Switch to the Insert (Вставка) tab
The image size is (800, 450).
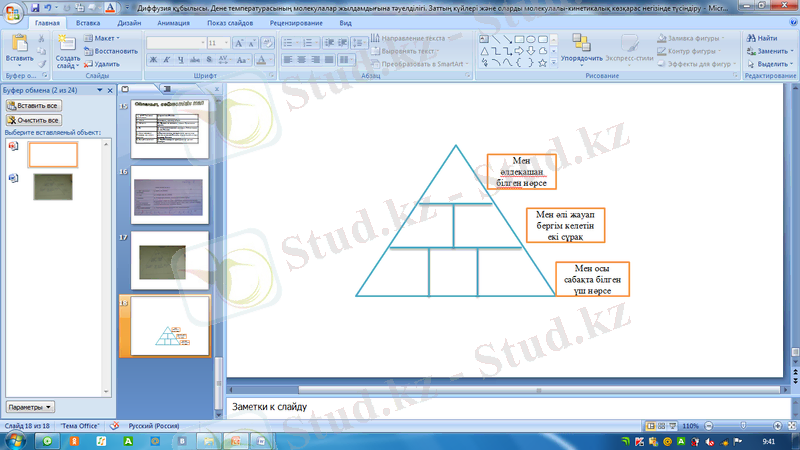point(87,21)
